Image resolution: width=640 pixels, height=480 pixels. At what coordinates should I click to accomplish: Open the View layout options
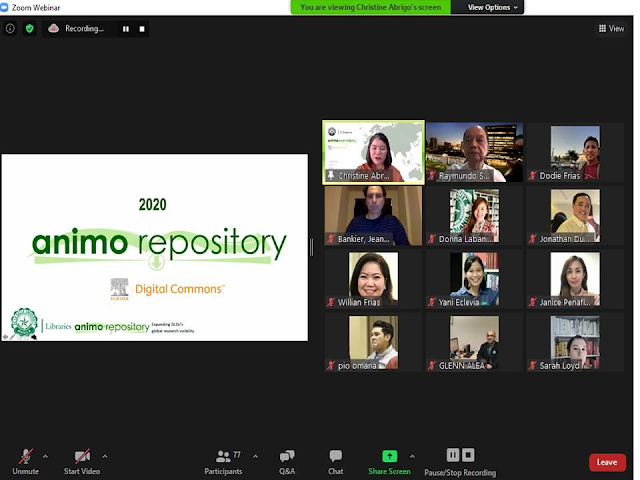[x=611, y=29]
